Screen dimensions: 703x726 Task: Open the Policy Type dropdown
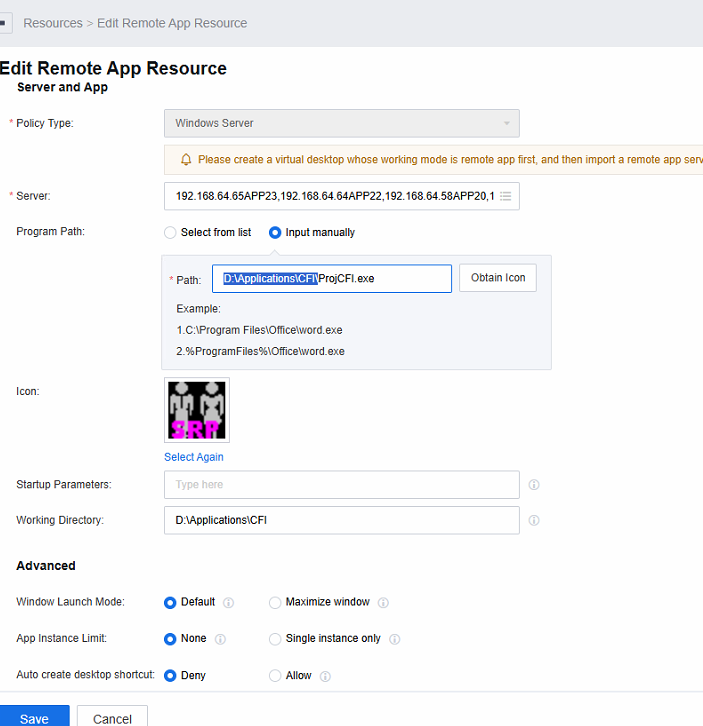341,123
